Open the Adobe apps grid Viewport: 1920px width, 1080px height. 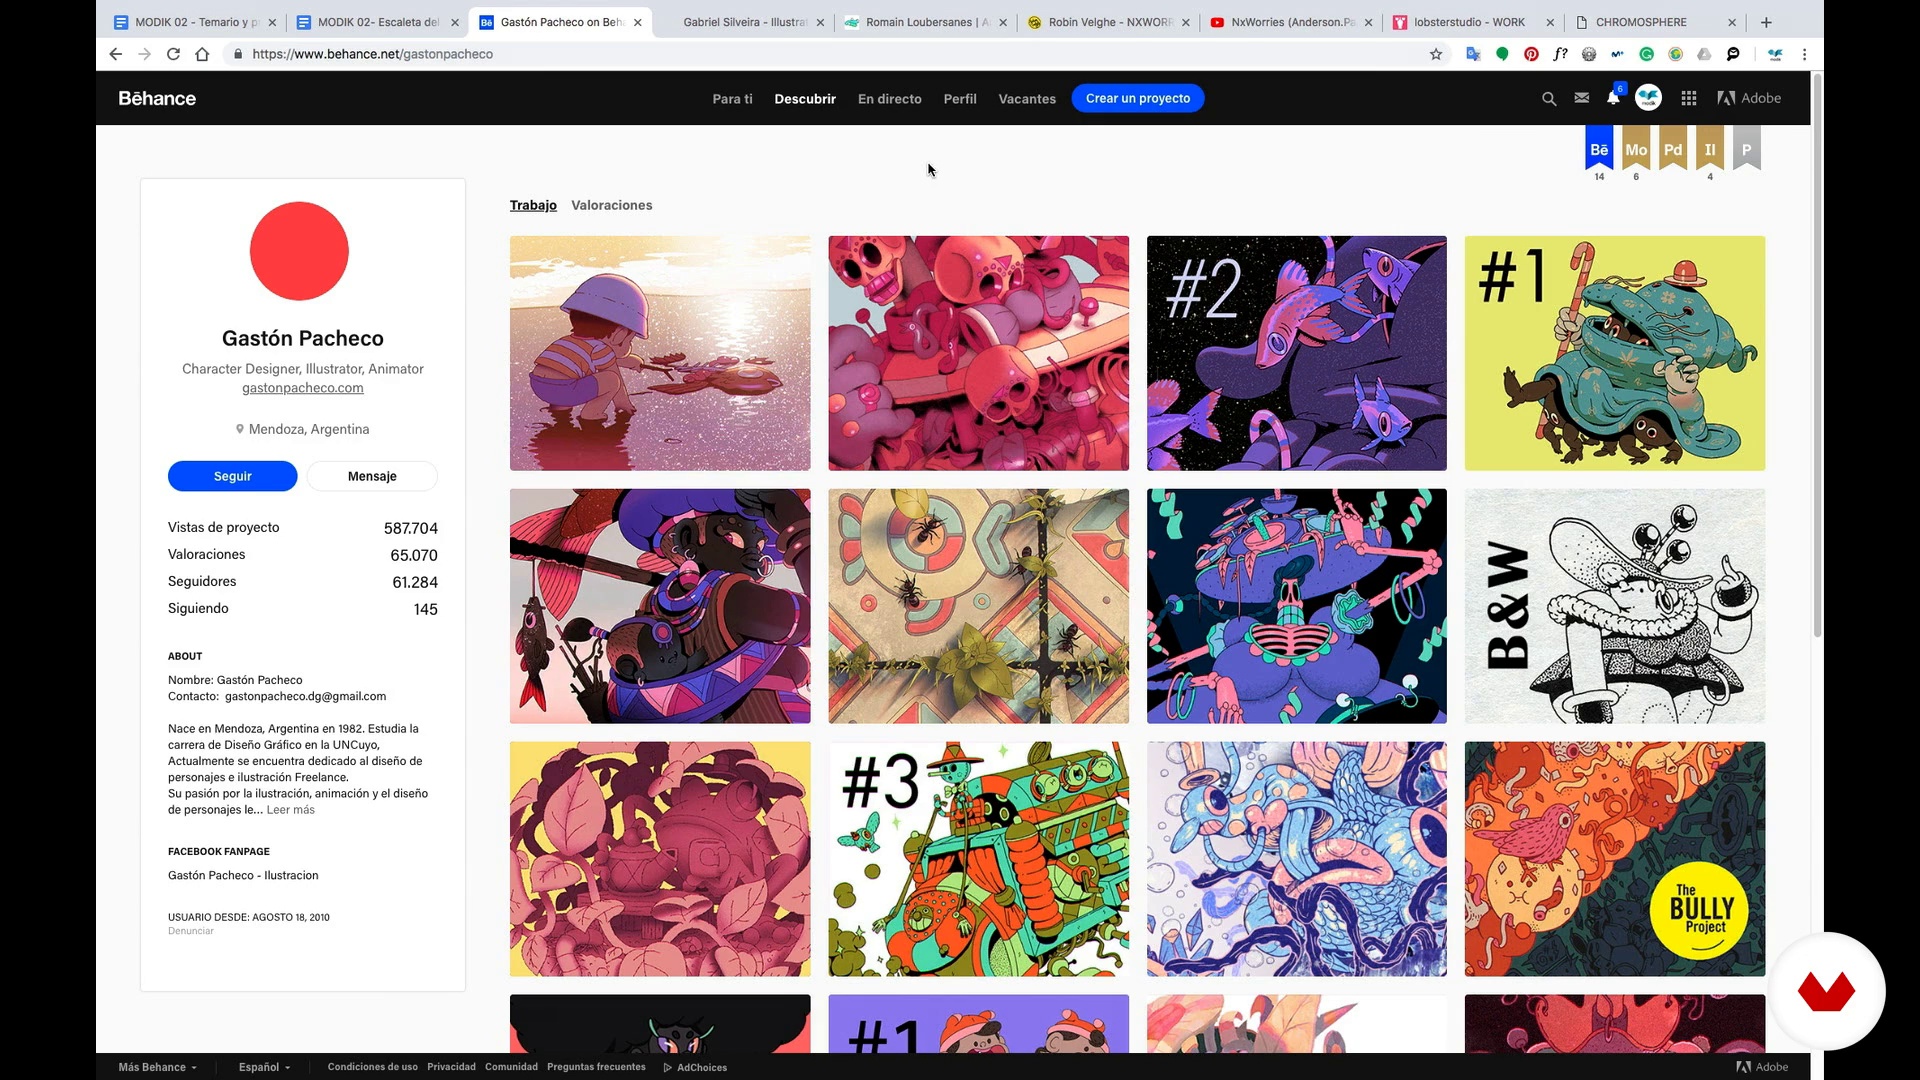1689,98
